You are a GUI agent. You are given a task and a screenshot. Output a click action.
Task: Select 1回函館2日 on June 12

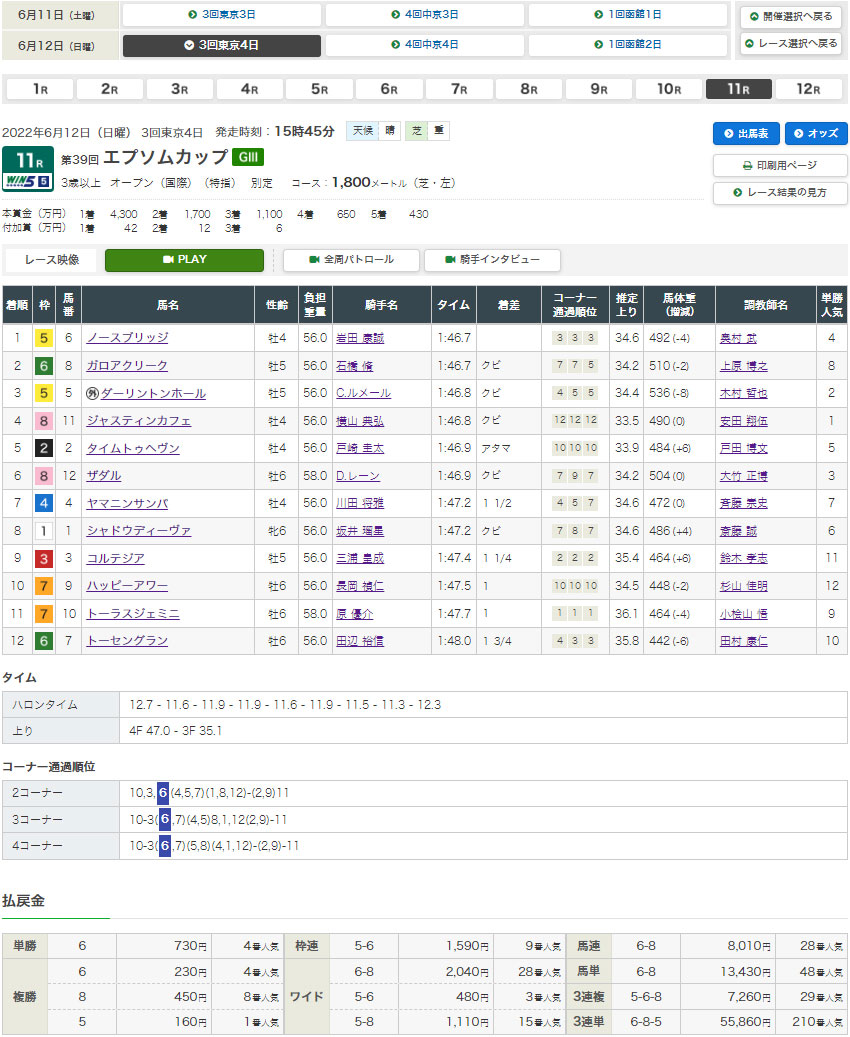[627, 45]
